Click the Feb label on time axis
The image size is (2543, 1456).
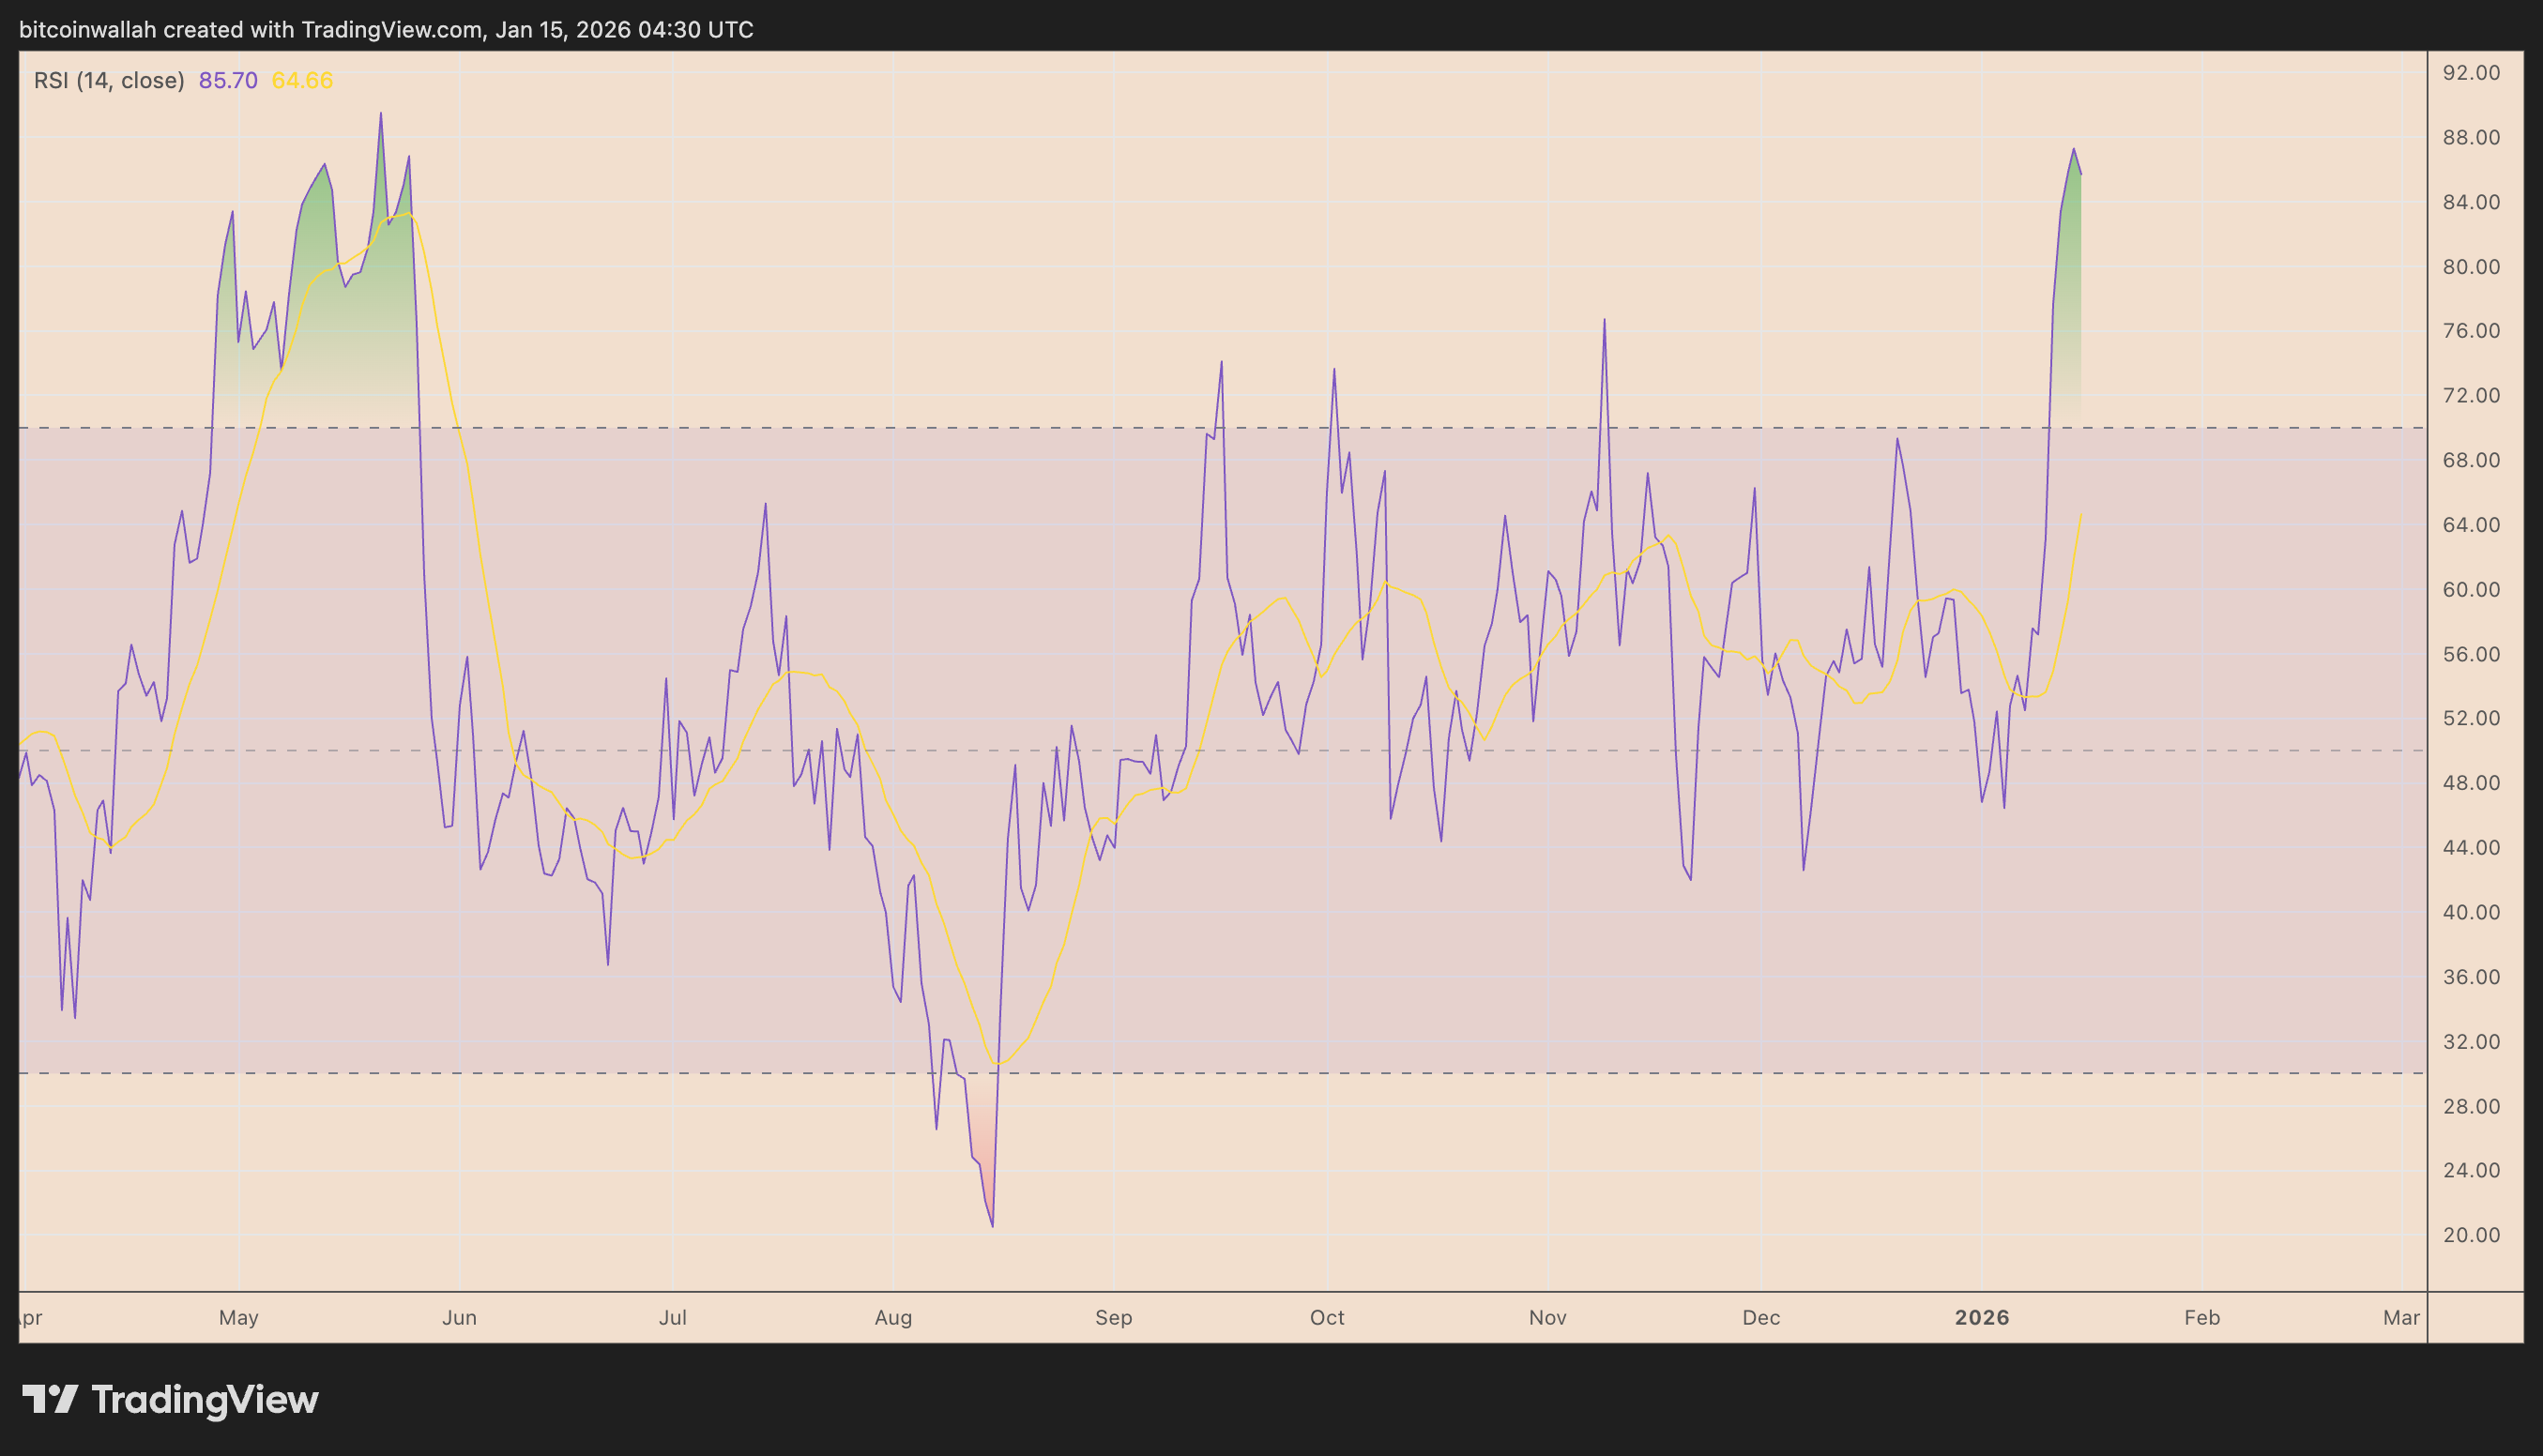[x=2202, y=1317]
